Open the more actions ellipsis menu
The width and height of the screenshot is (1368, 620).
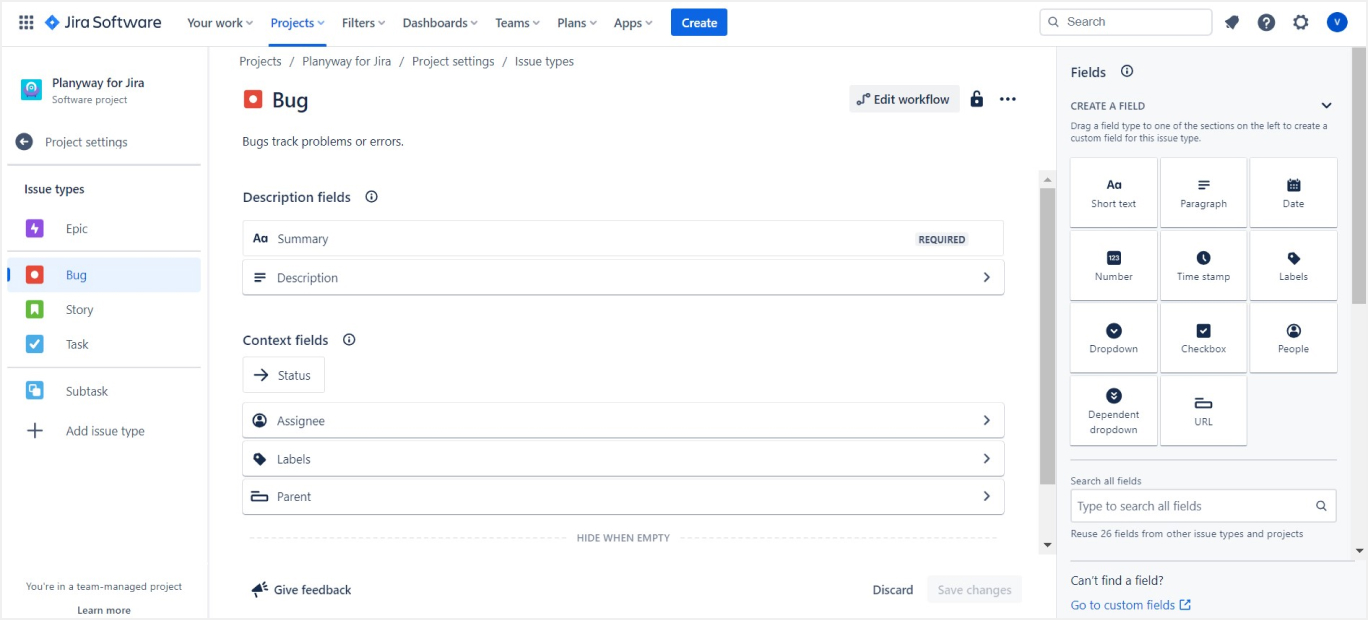1008,99
